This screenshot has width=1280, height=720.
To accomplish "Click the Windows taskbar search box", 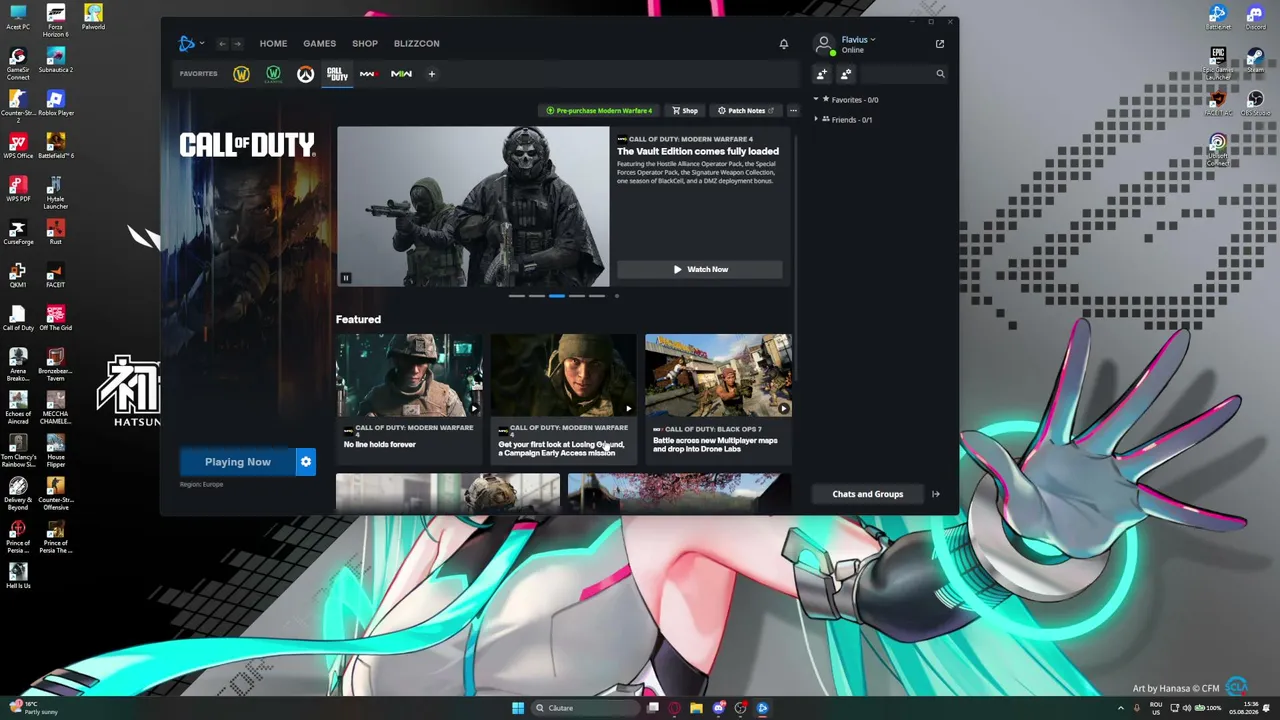I will [x=585, y=708].
